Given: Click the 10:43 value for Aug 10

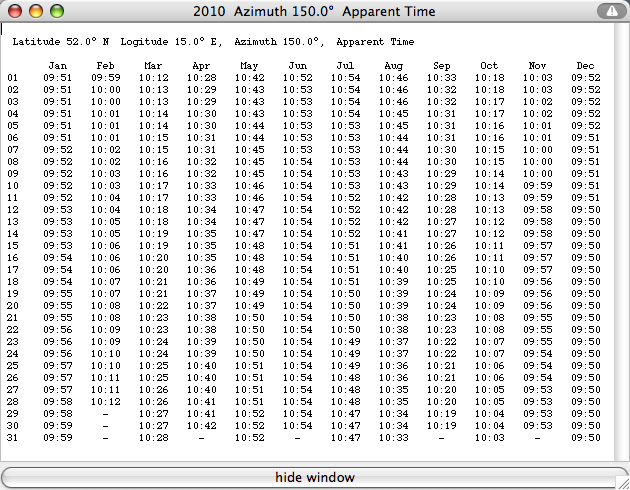Looking at the screenshot, I should coord(394,186).
